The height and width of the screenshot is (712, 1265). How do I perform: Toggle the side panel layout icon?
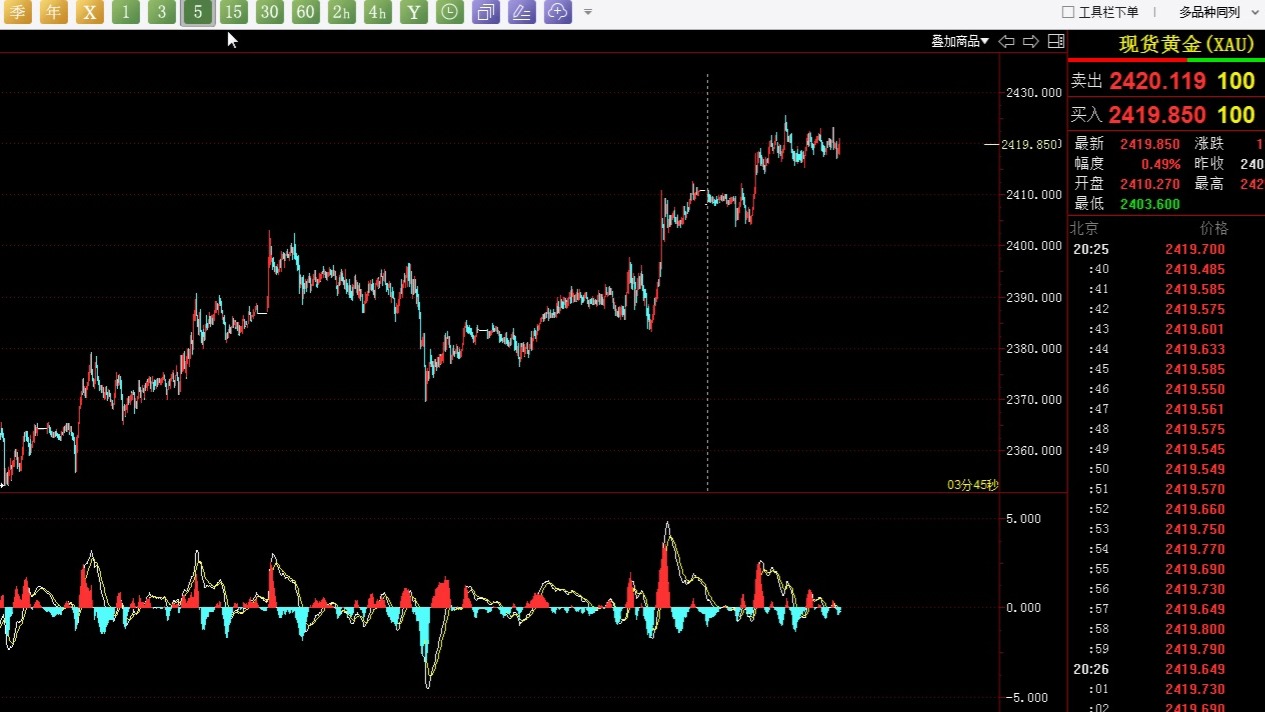[1055, 41]
